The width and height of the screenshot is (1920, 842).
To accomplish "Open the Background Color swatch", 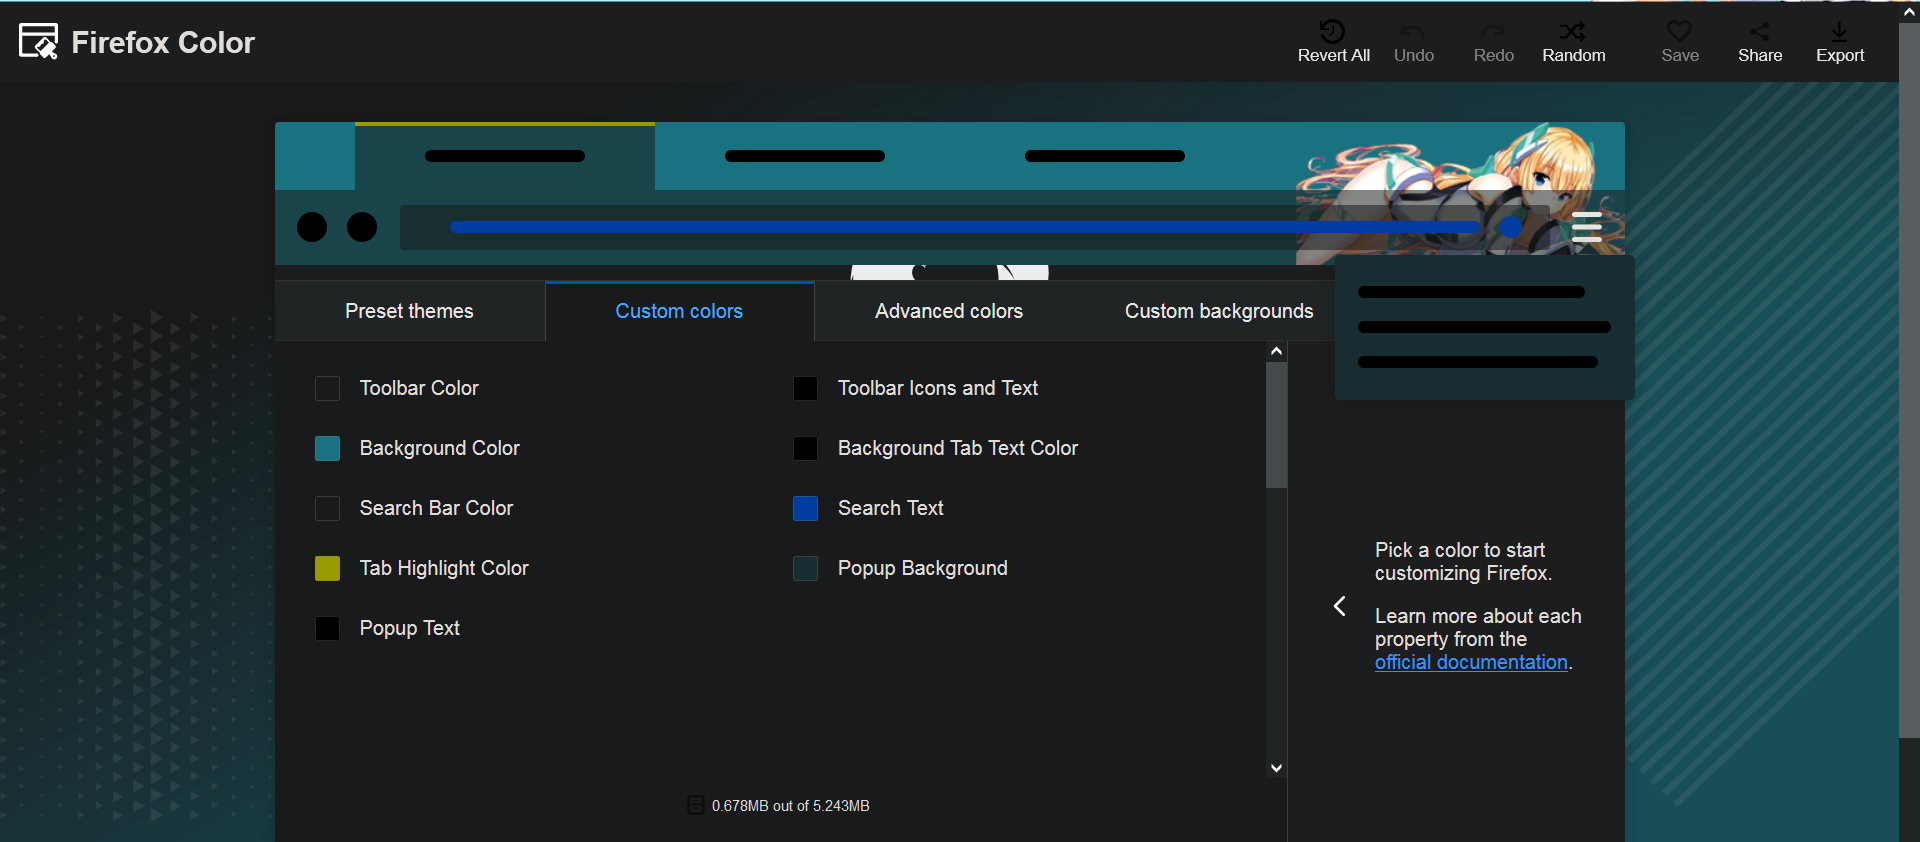I will click(x=327, y=448).
